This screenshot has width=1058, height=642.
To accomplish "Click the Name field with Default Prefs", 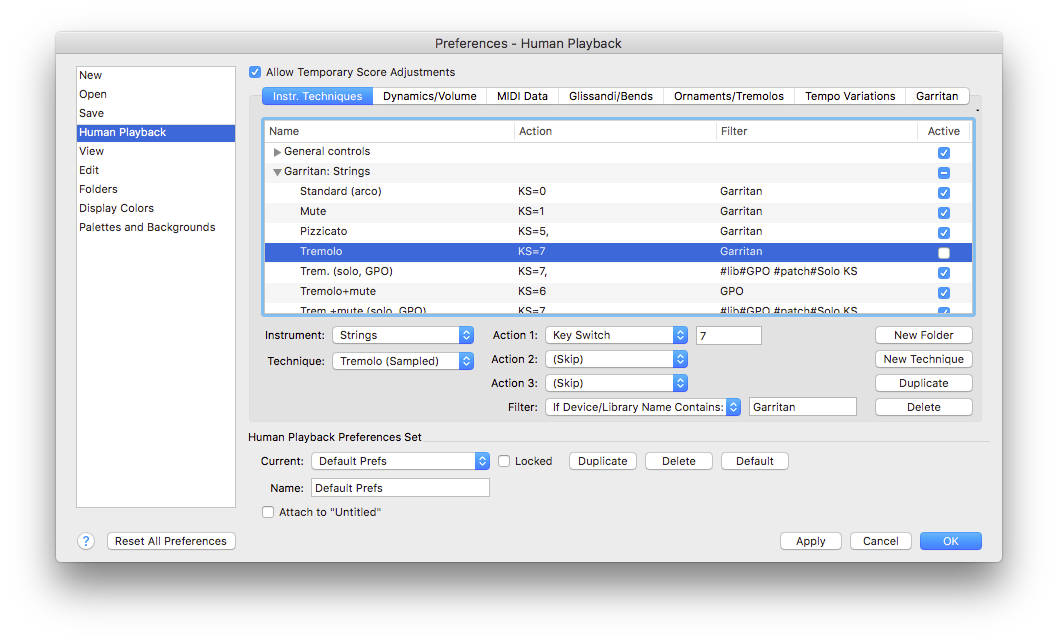I will tap(400, 488).
